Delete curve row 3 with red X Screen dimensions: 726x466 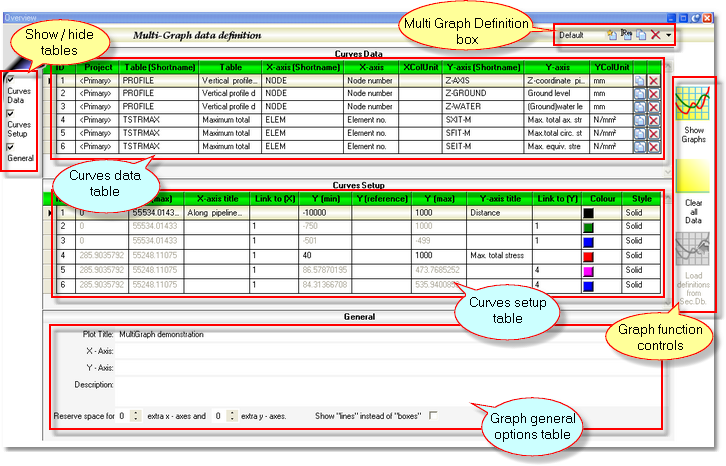tap(654, 106)
